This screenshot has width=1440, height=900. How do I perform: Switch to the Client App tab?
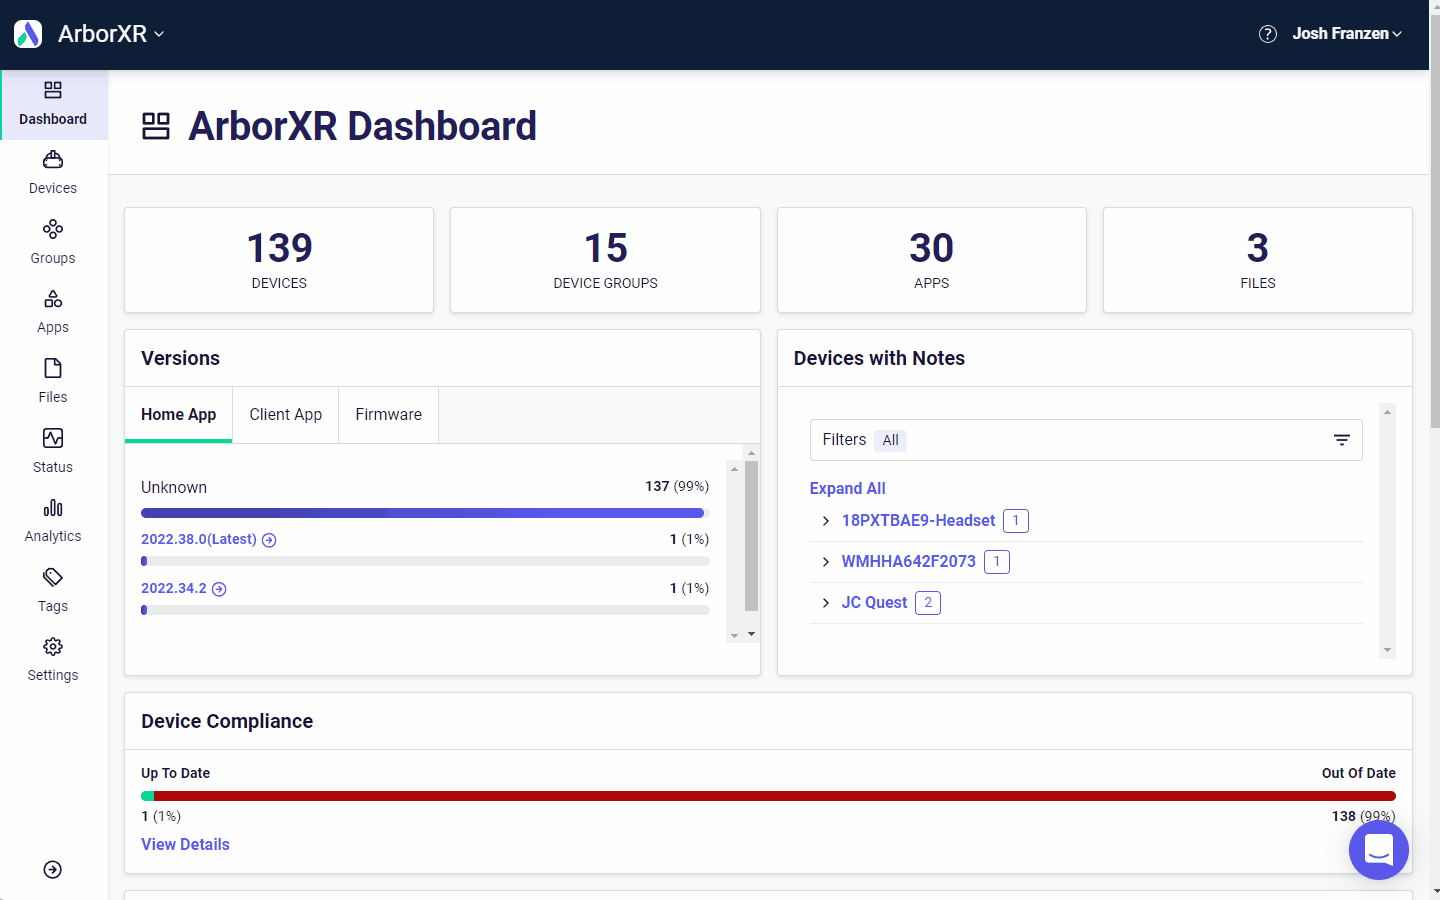(x=286, y=415)
